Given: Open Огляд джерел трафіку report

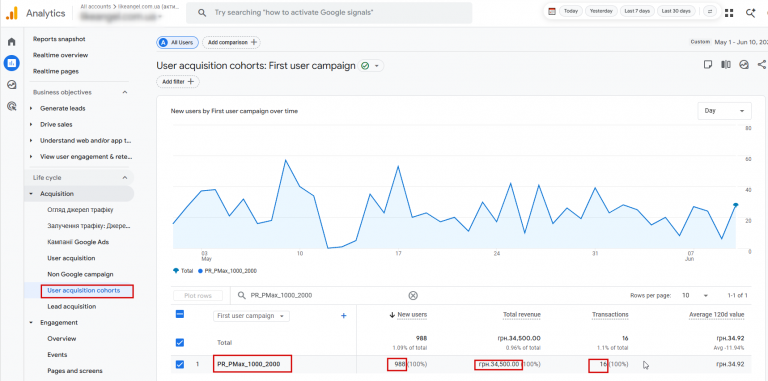Looking at the screenshot, I should pos(80,210).
